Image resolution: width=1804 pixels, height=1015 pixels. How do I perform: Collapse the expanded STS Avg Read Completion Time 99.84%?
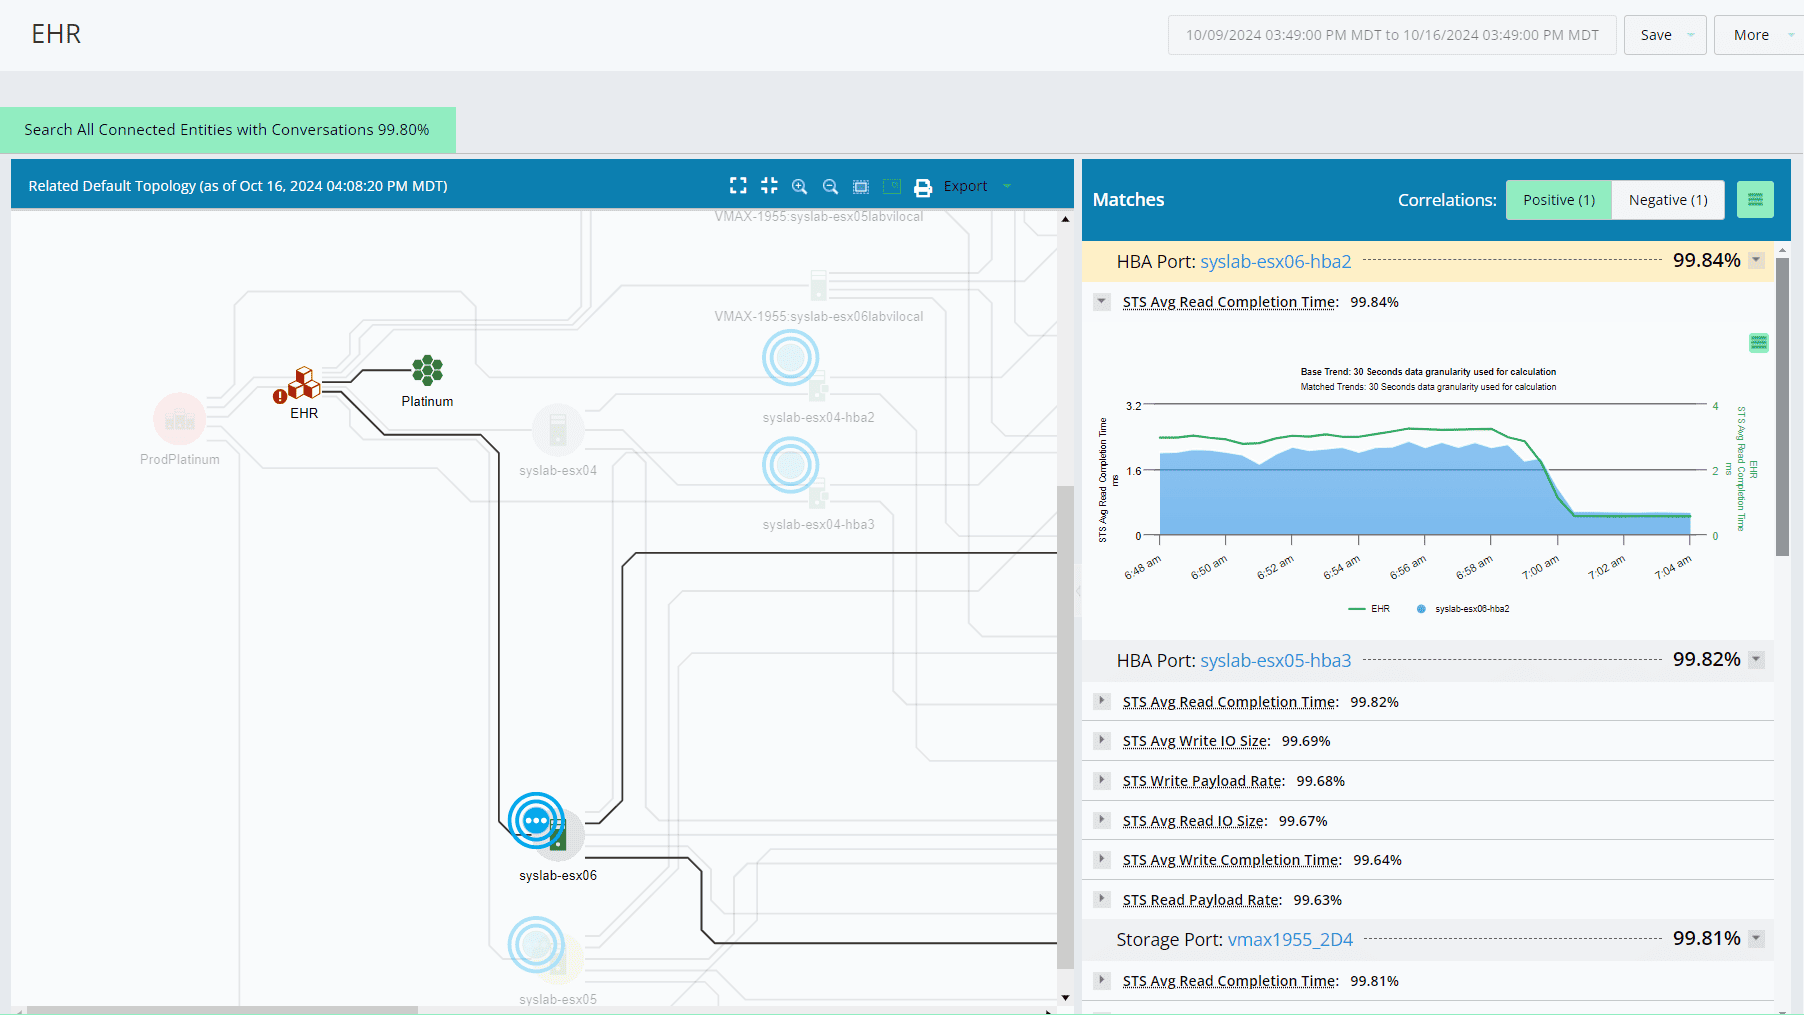(1102, 301)
